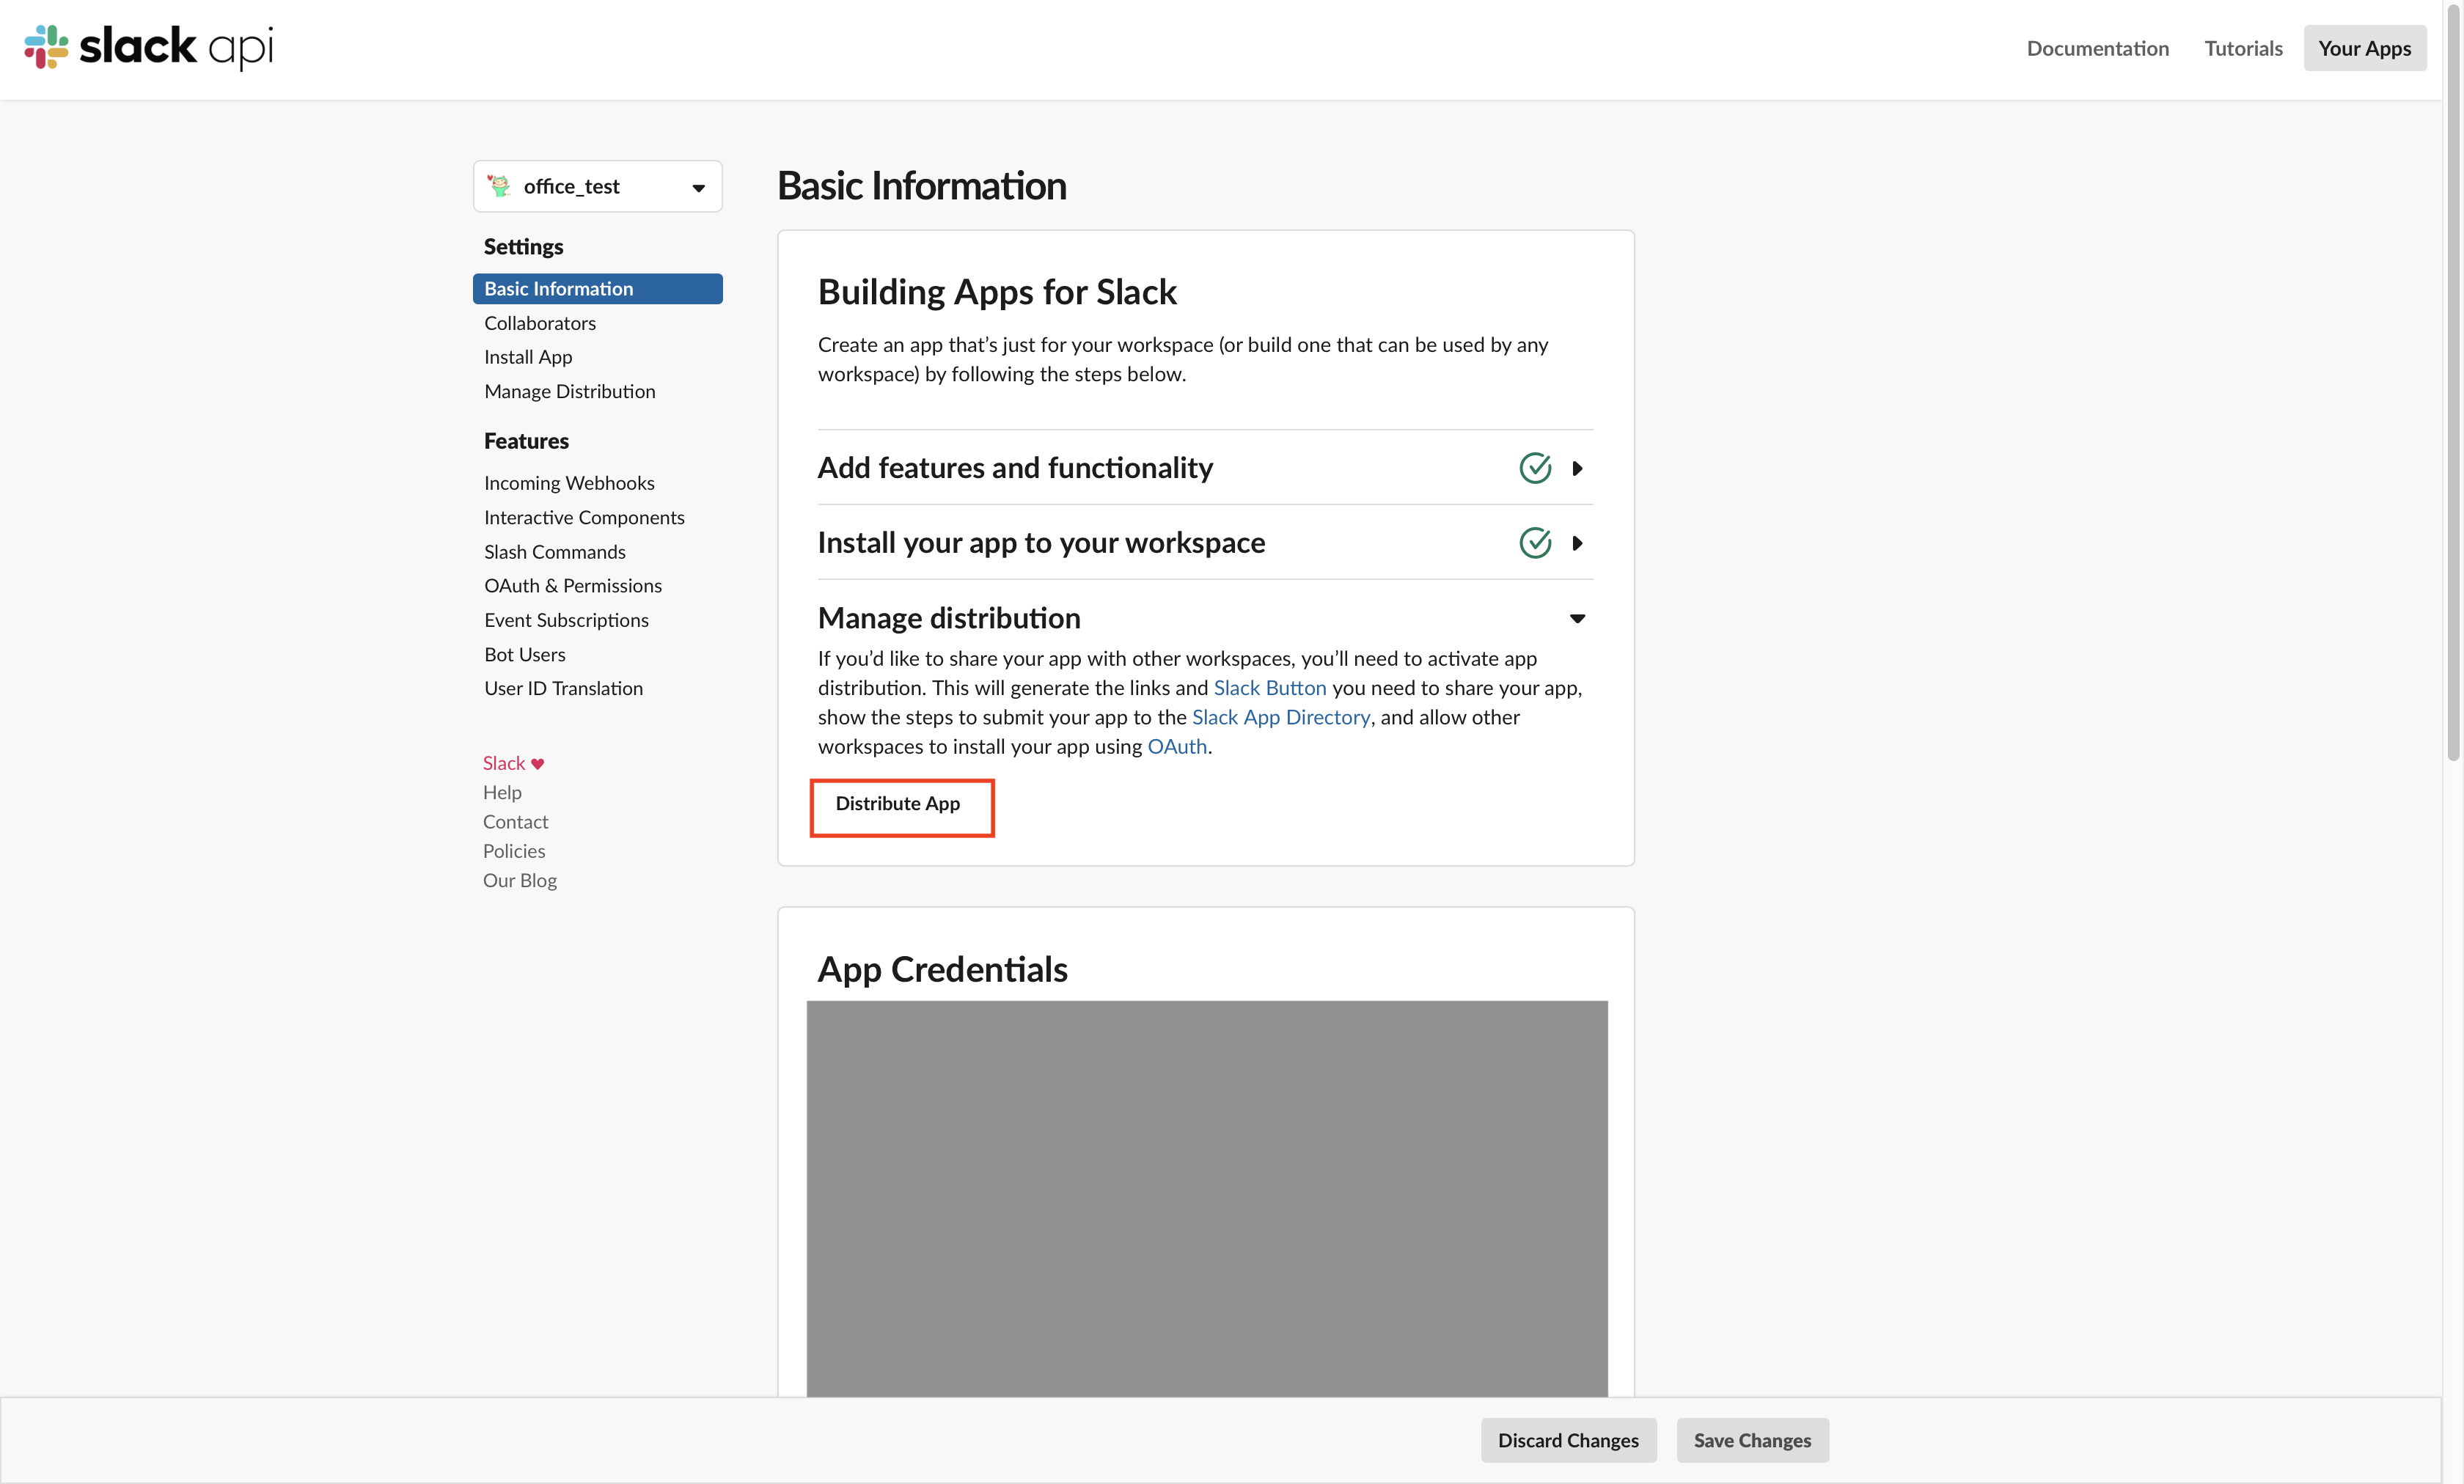The height and width of the screenshot is (1484, 2464).
Task: Open Install App settings page
Action: (528, 357)
